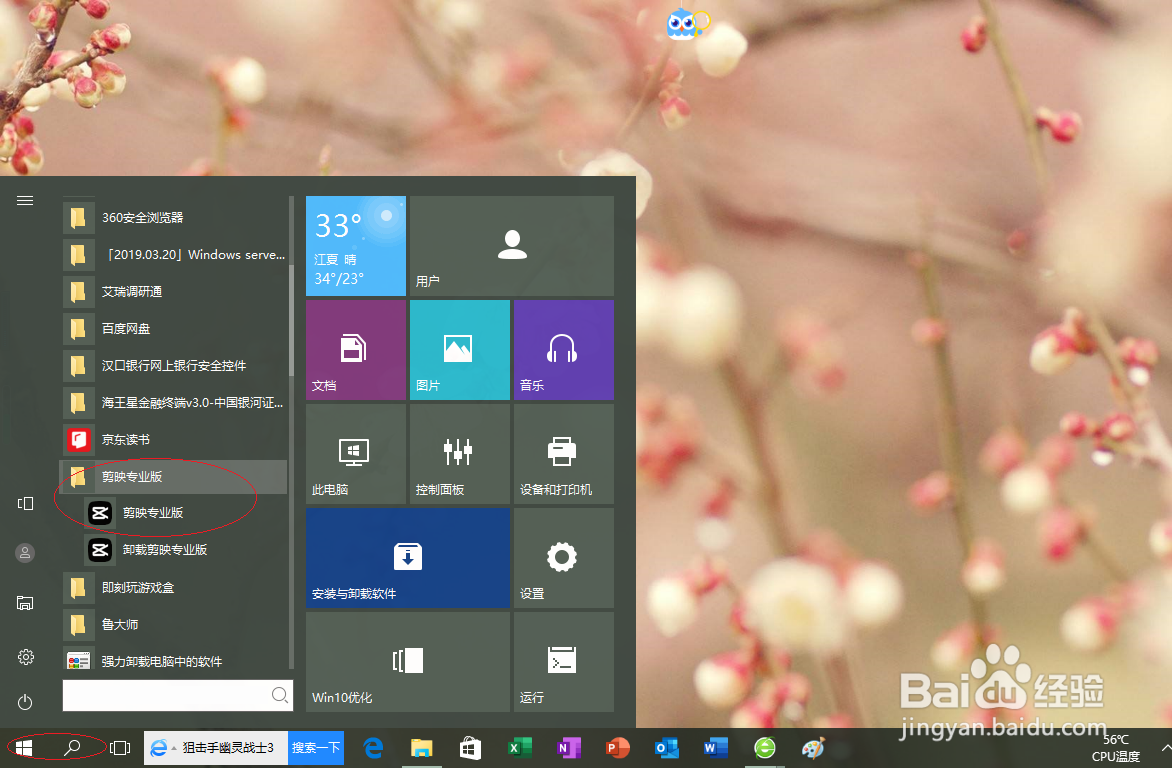The width and height of the screenshot is (1172, 768).
Task: Open Task View on the taskbar
Action: coord(120,748)
